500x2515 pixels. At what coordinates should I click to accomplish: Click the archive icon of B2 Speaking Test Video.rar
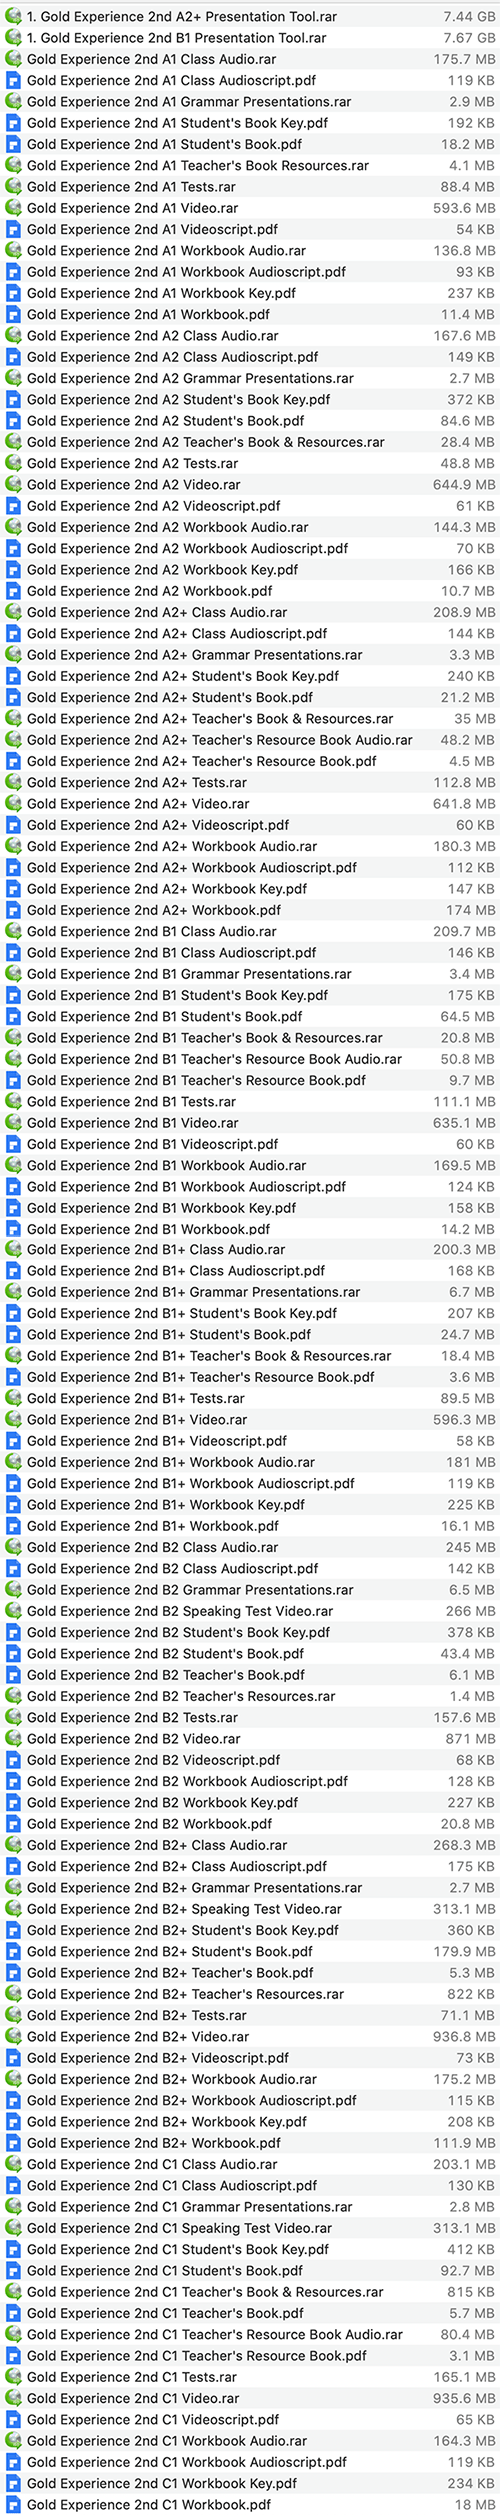click(x=13, y=1611)
